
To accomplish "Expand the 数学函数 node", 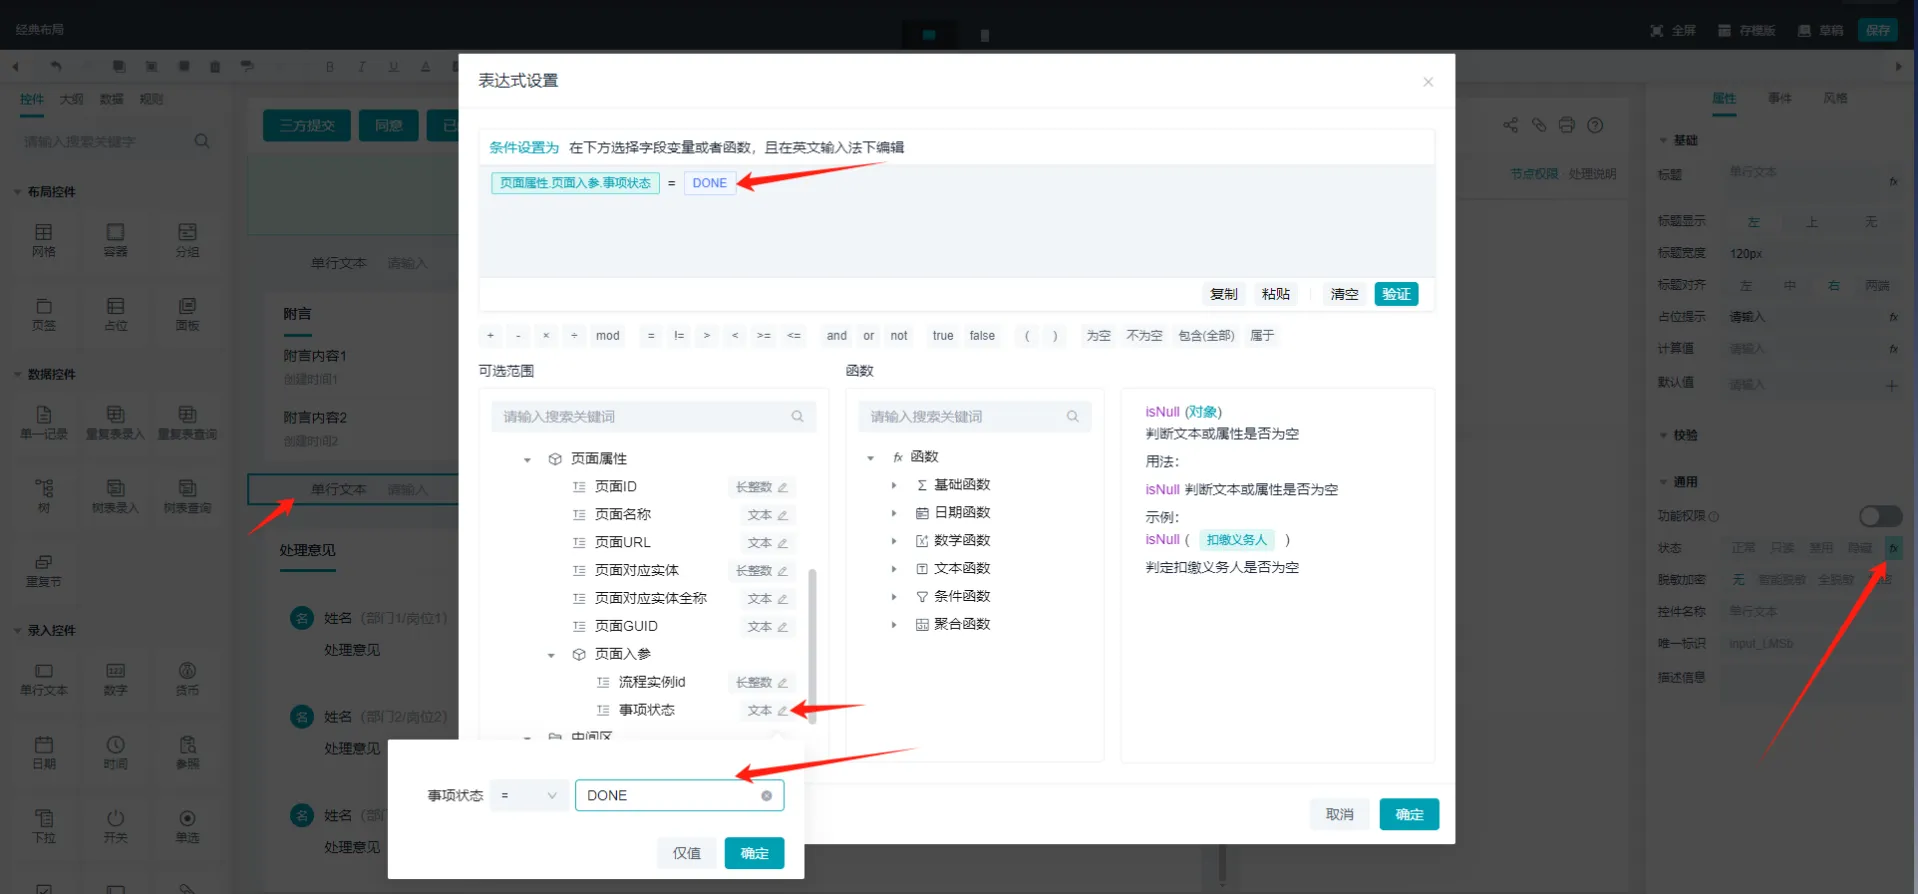I will point(894,541).
